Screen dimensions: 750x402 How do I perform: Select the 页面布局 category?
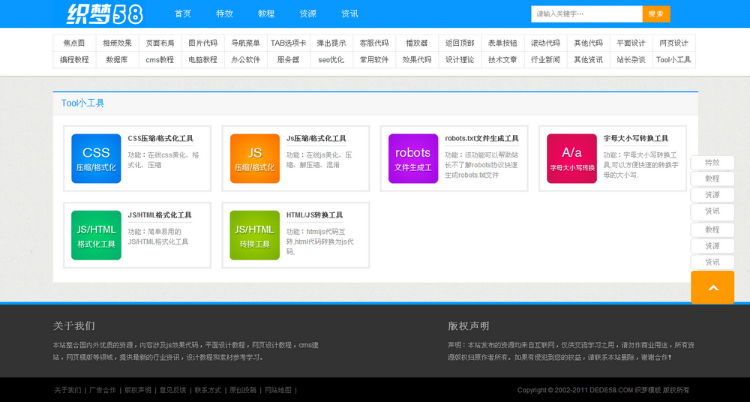click(x=160, y=43)
